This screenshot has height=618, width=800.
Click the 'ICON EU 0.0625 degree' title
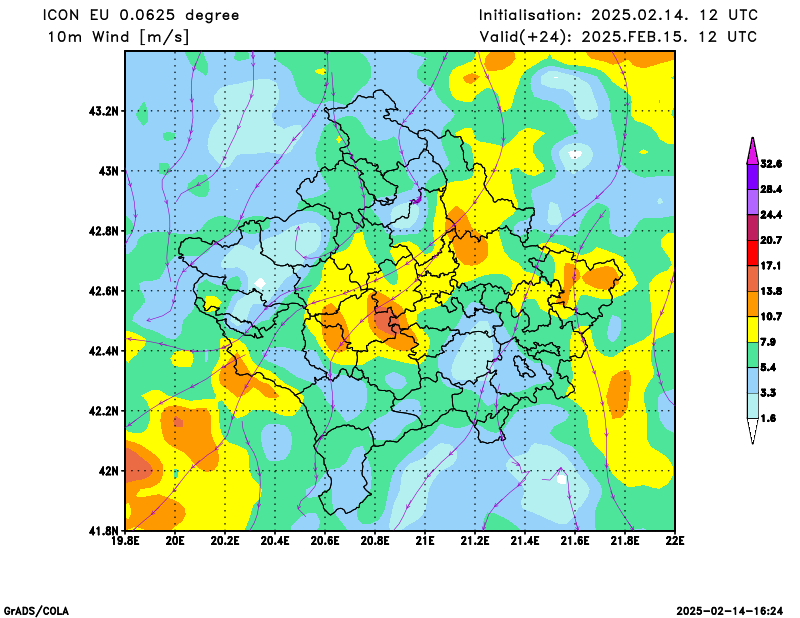click(x=141, y=16)
